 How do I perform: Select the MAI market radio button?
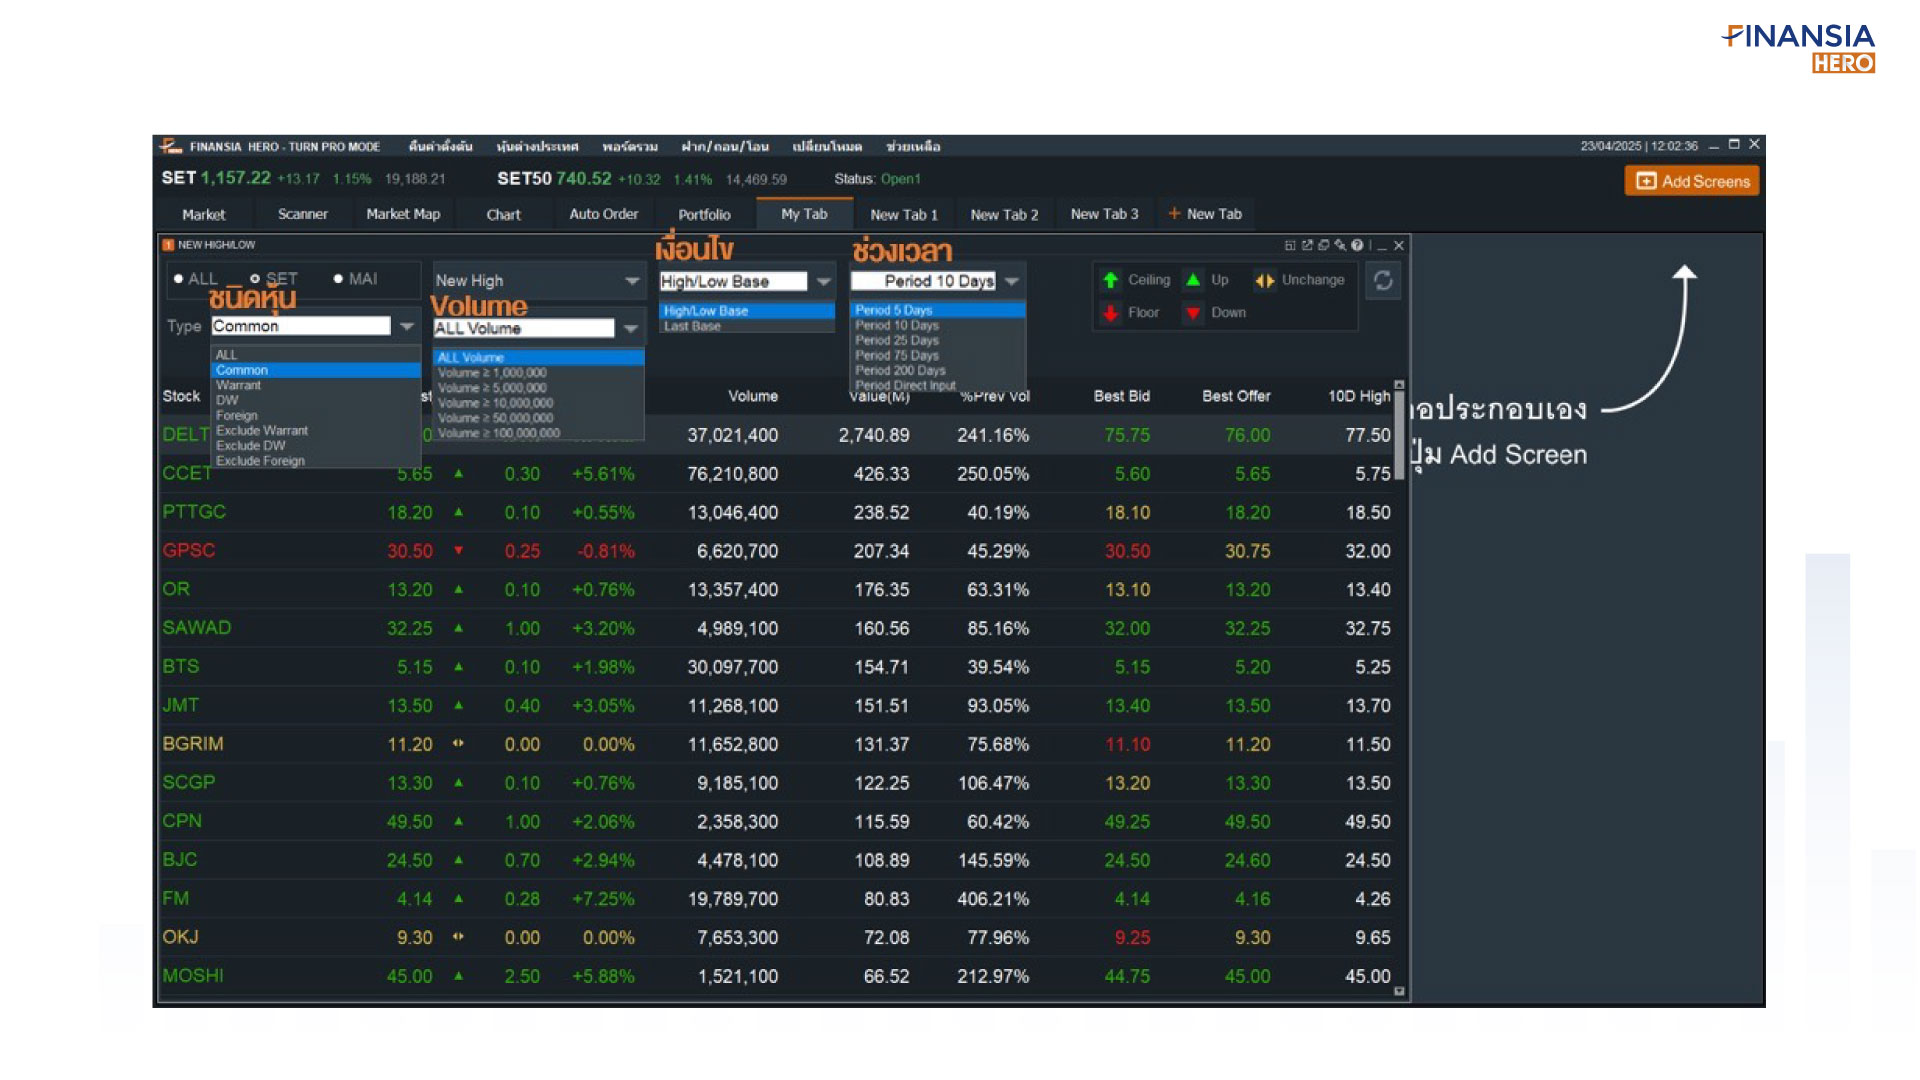(x=338, y=279)
